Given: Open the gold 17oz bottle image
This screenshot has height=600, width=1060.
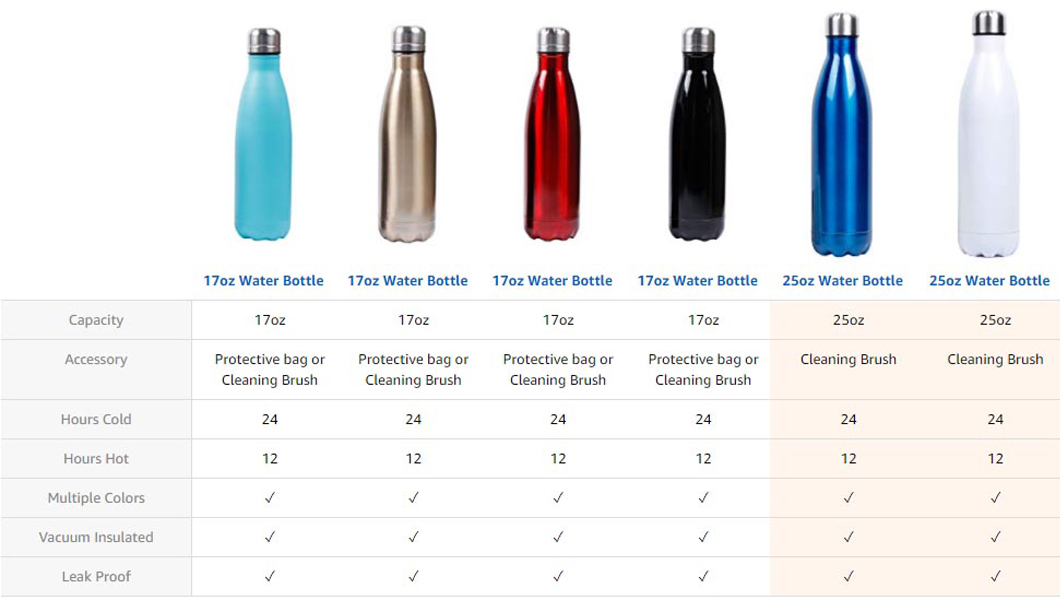Looking at the screenshot, I should click(408, 134).
